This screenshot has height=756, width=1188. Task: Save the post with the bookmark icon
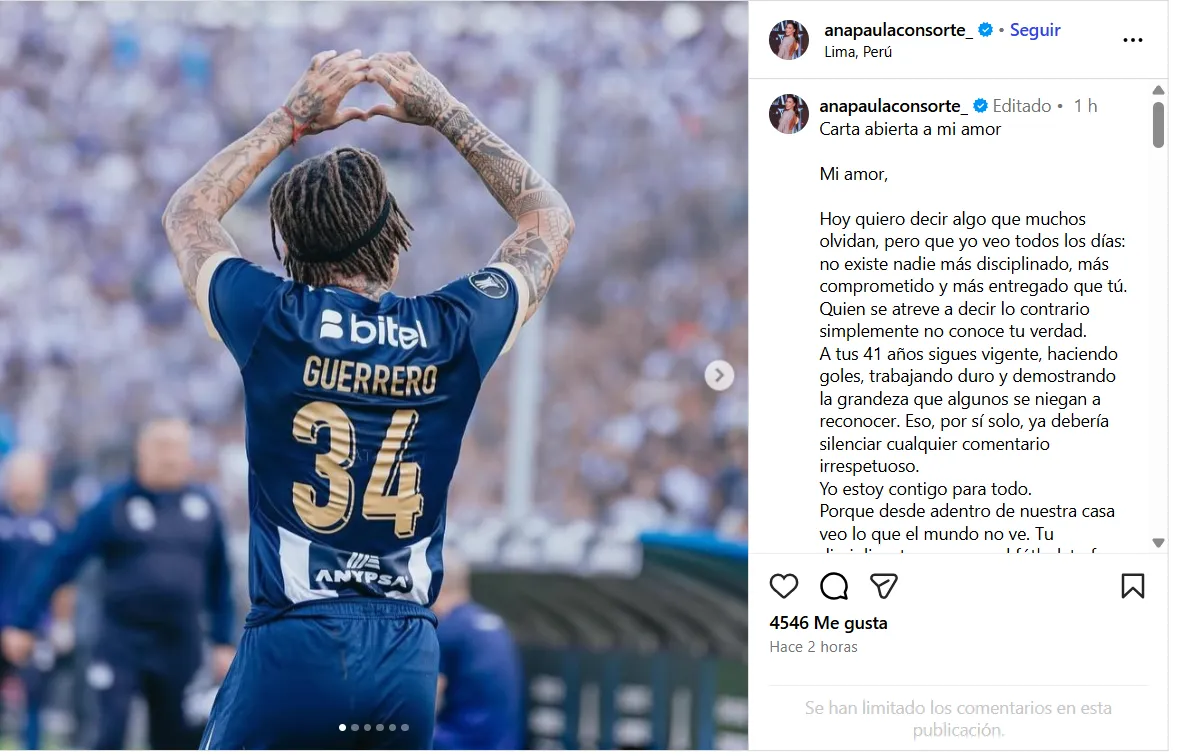pos(1133,586)
